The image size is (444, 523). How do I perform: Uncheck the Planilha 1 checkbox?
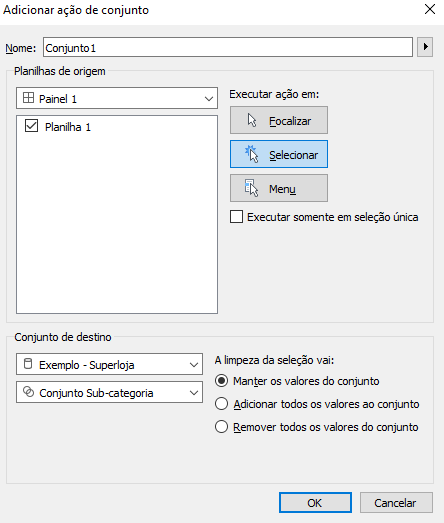pos(31,126)
